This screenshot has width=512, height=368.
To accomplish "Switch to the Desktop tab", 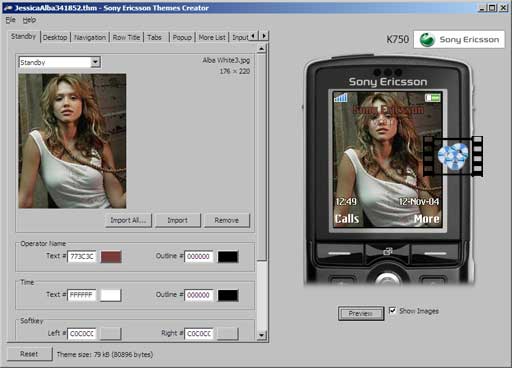I will (x=55, y=38).
